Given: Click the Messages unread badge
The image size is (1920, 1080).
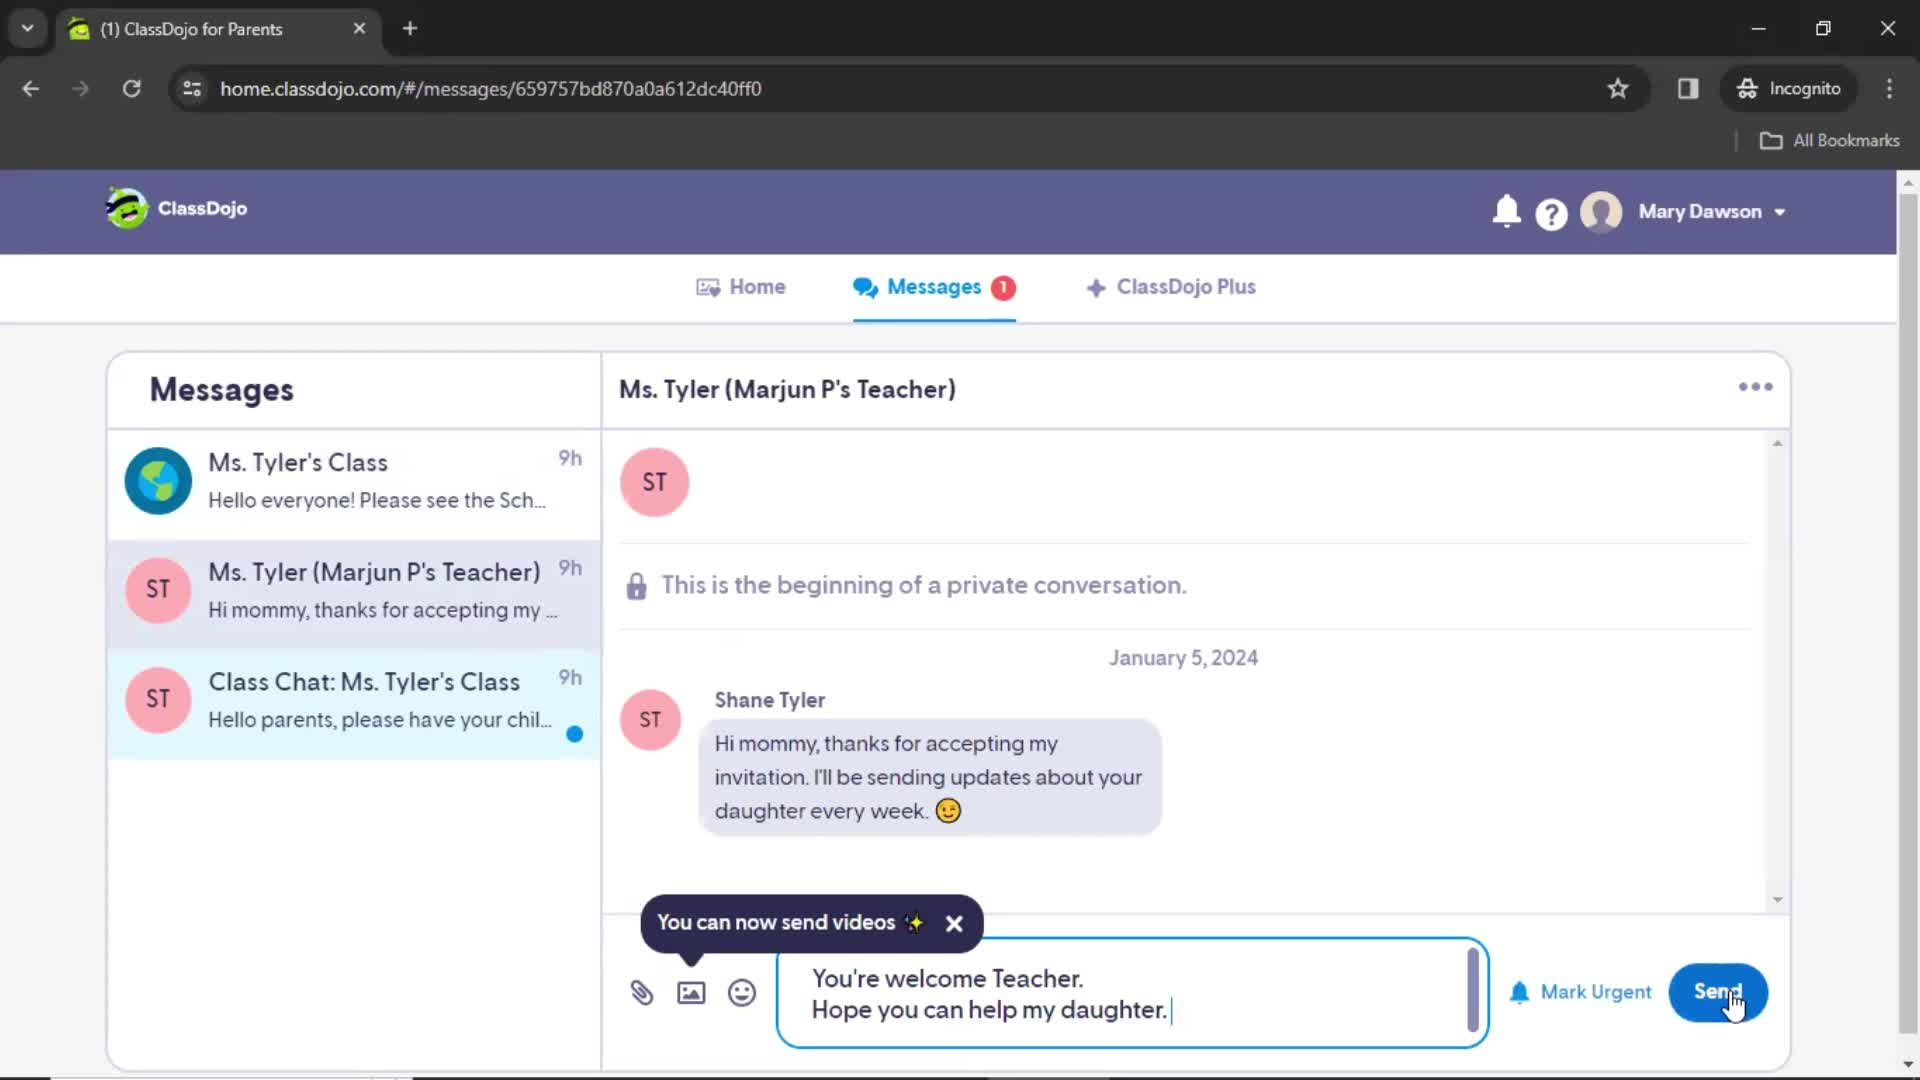Looking at the screenshot, I should click(1003, 288).
